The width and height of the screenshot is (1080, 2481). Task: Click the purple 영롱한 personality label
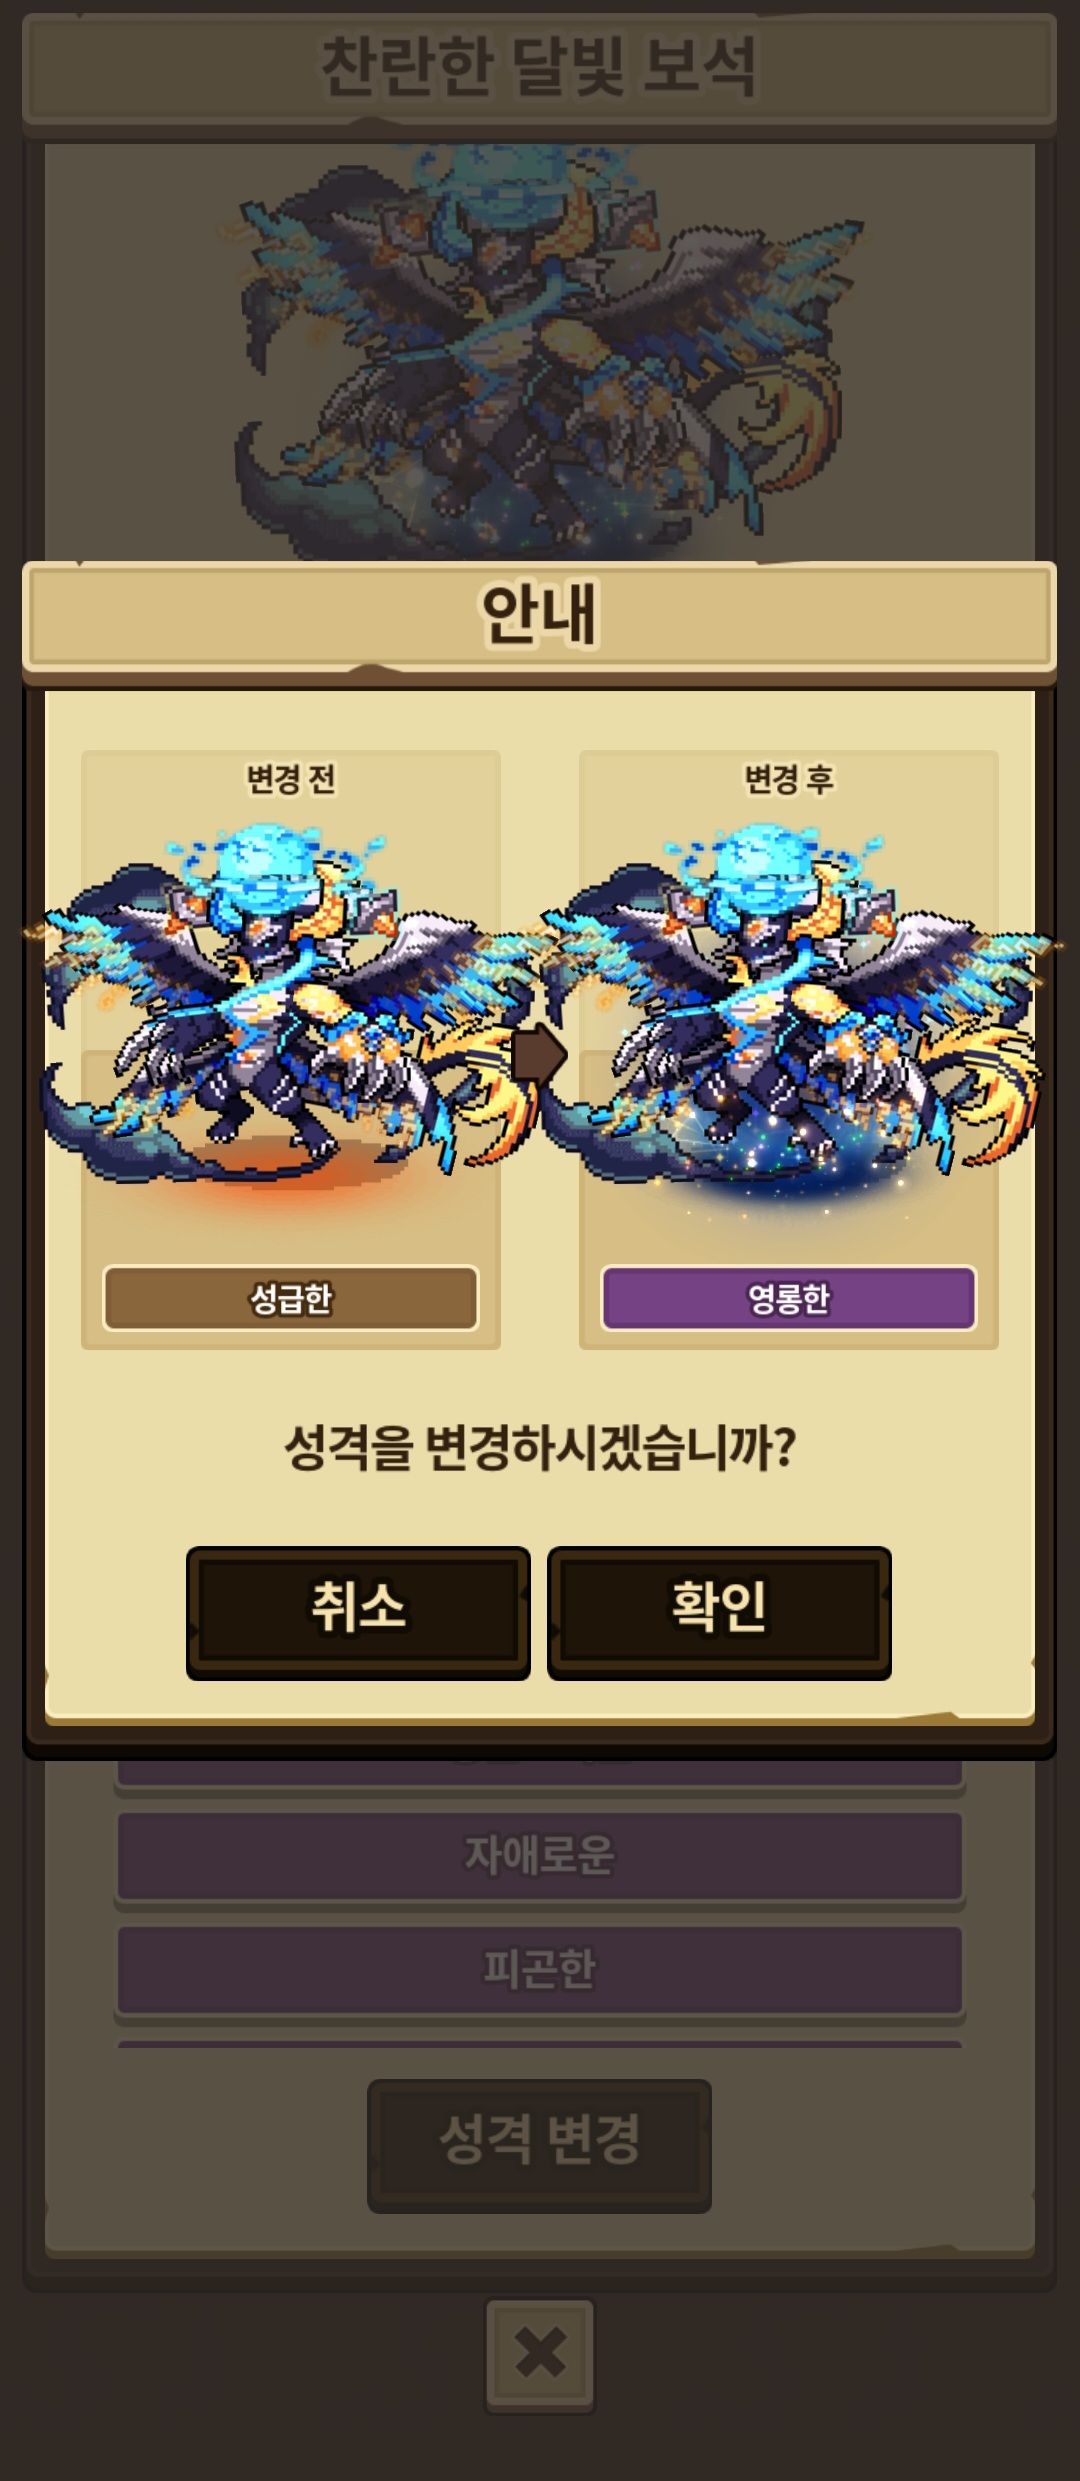[789, 1298]
